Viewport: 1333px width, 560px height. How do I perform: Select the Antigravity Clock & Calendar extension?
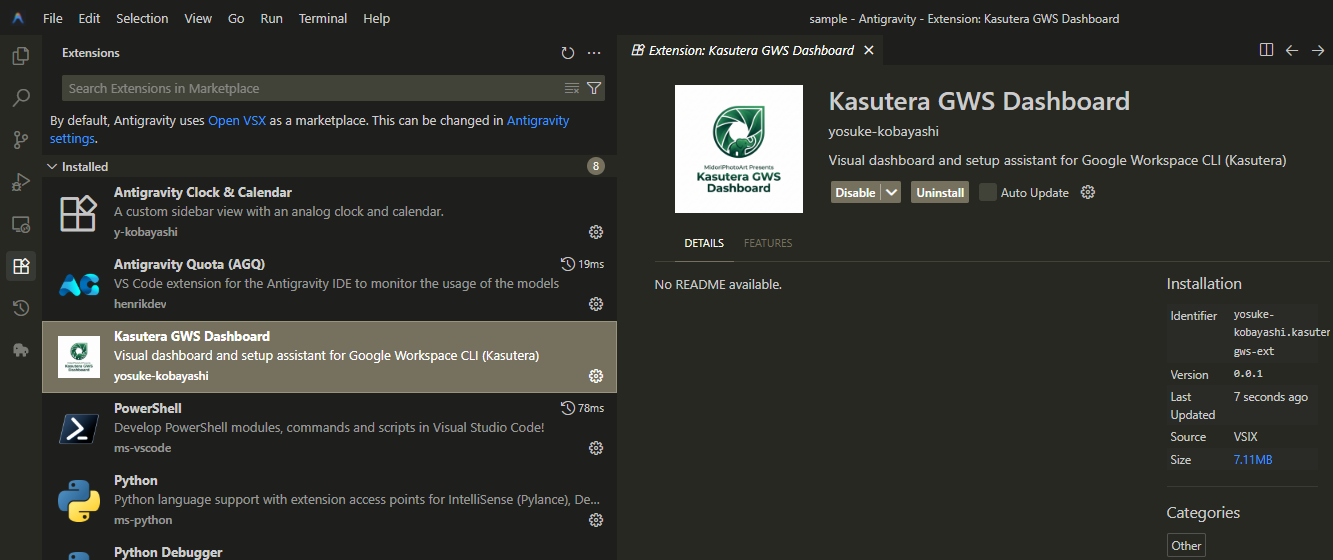[330, 213]
